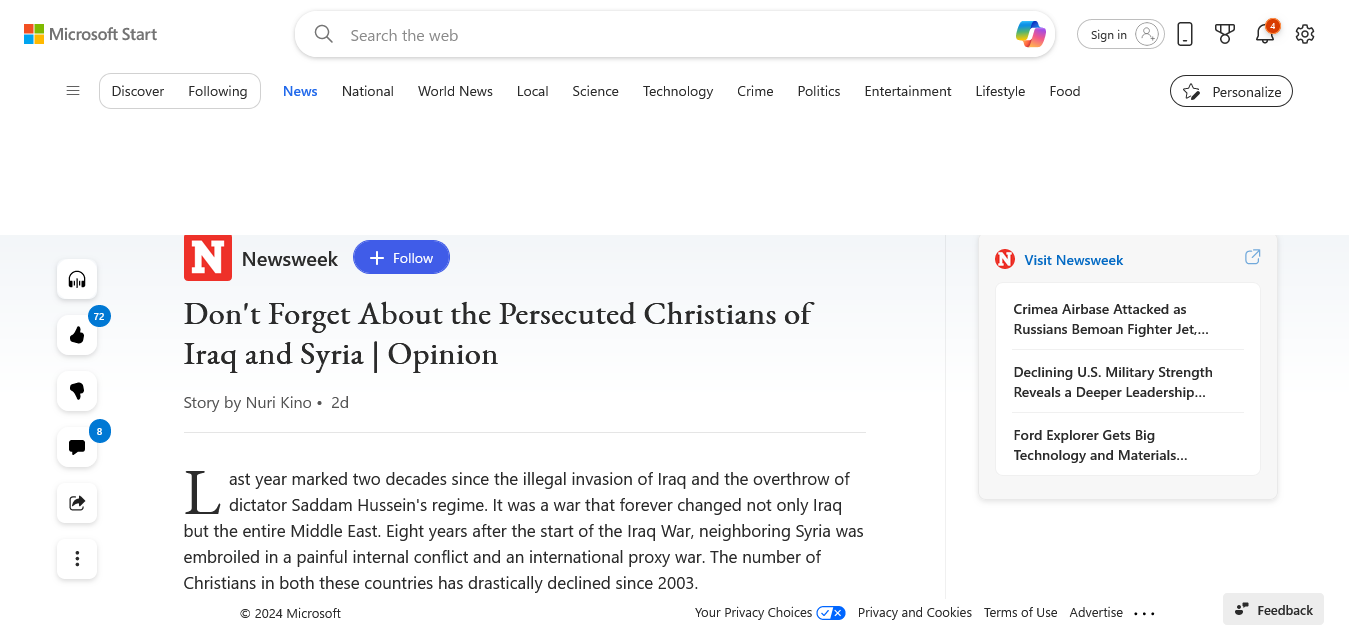The image size is (1349, 625).
Task: Open the Copilot icon in search bar
Action: click(1030, 35)
